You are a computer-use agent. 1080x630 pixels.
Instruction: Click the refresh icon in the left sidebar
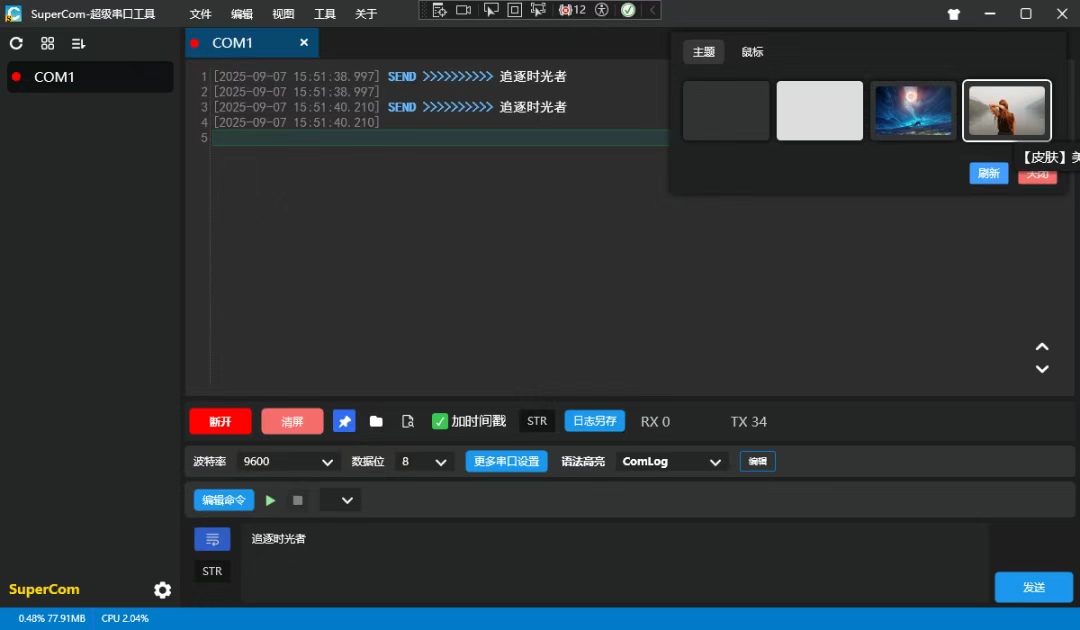click(x=16, y=43)
